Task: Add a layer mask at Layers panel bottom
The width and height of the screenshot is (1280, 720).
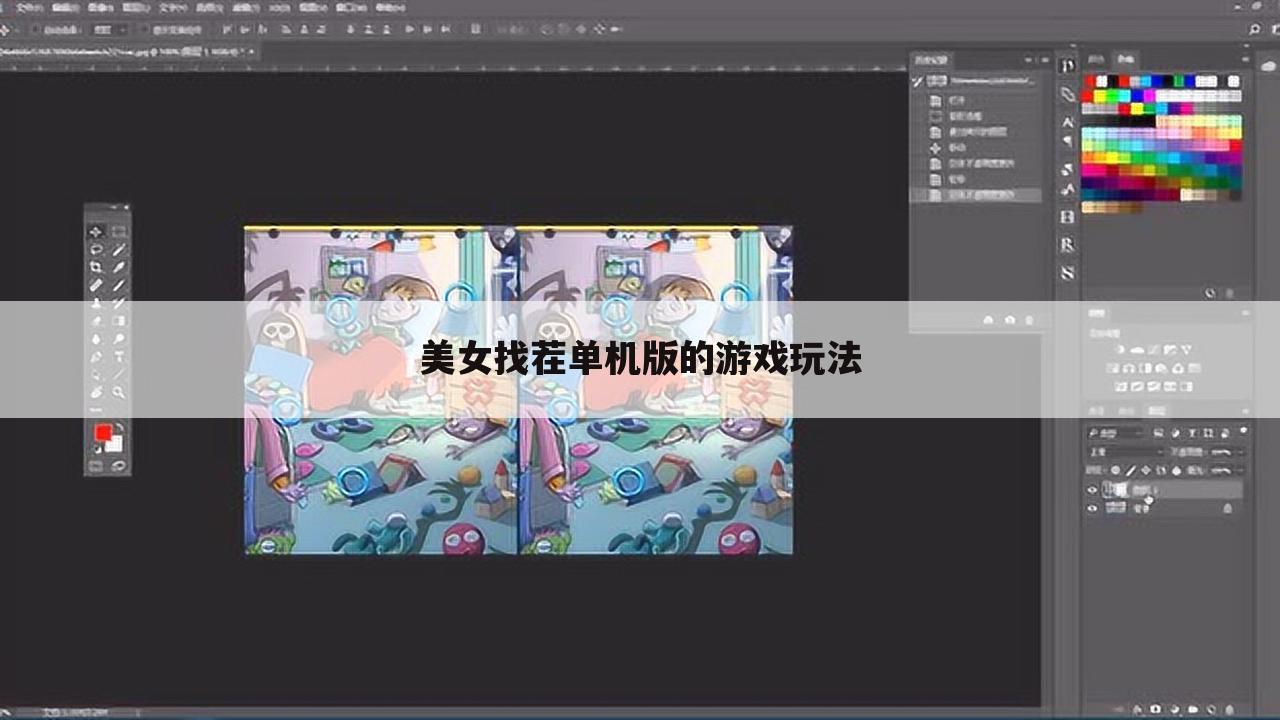Action: tap(1156, 709)
